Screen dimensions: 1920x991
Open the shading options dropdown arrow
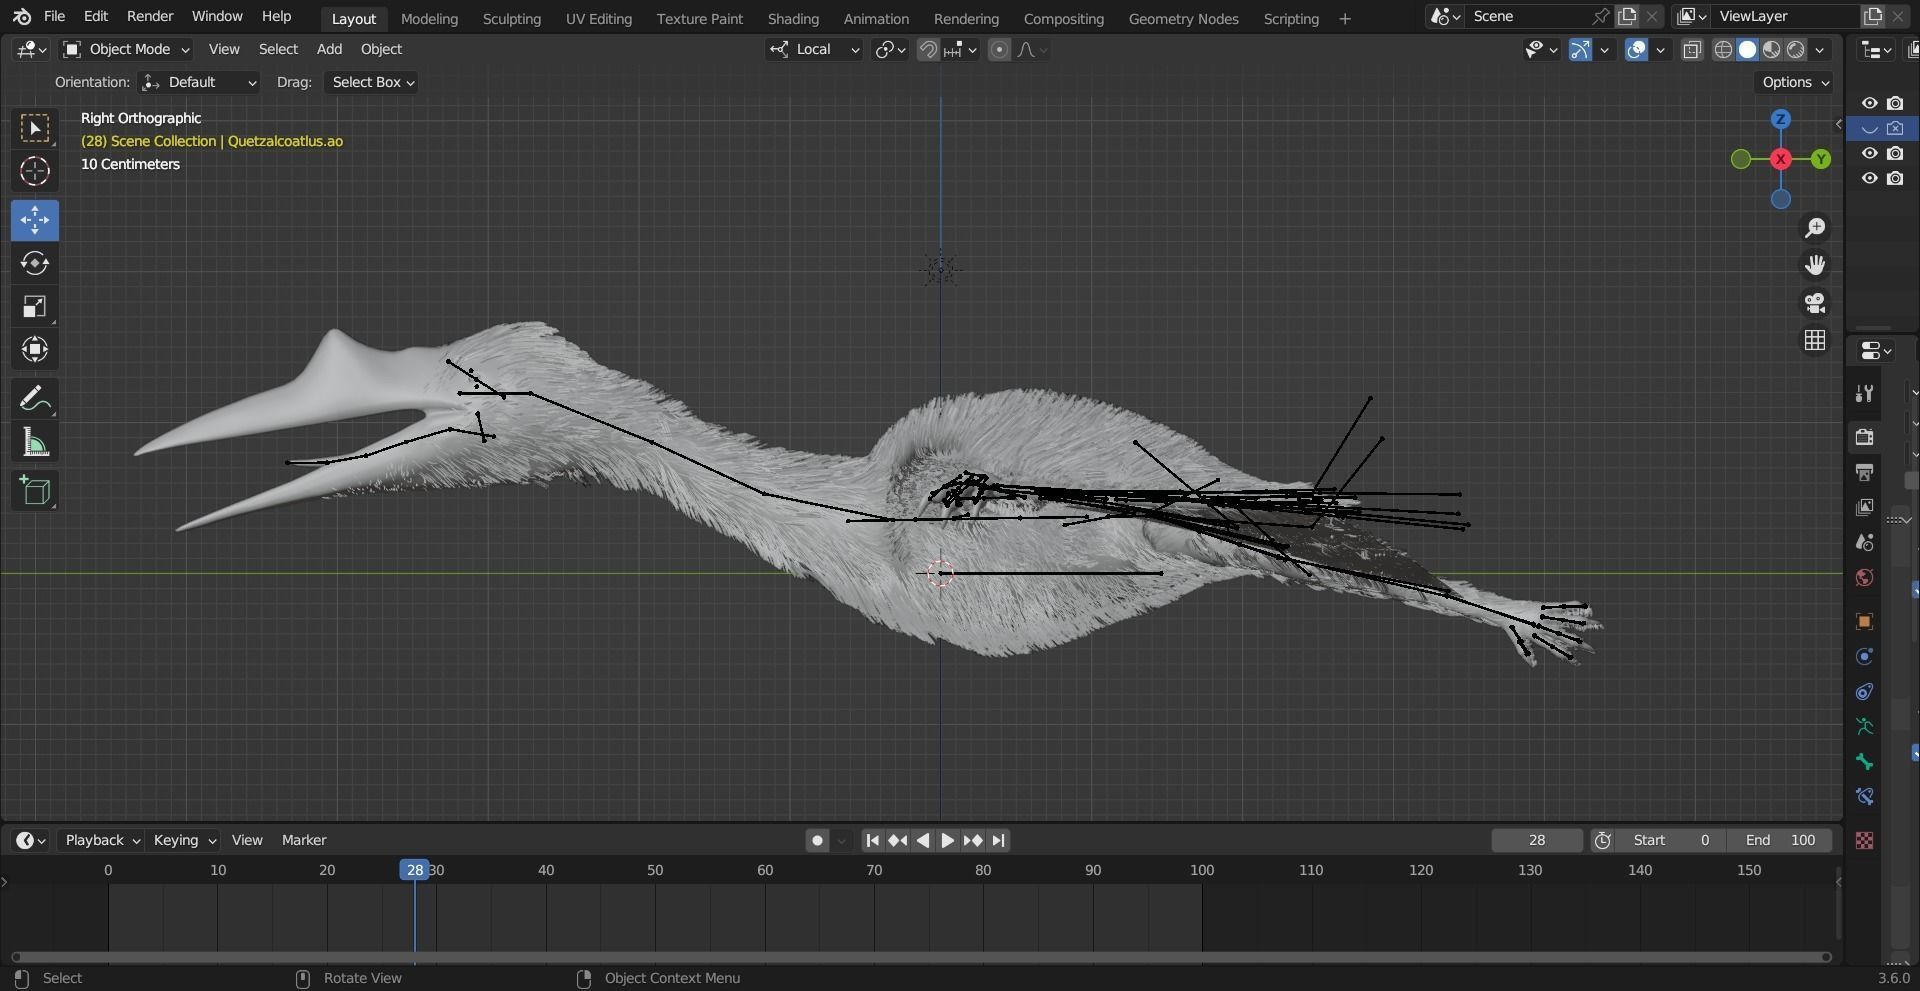(1821, 49)
